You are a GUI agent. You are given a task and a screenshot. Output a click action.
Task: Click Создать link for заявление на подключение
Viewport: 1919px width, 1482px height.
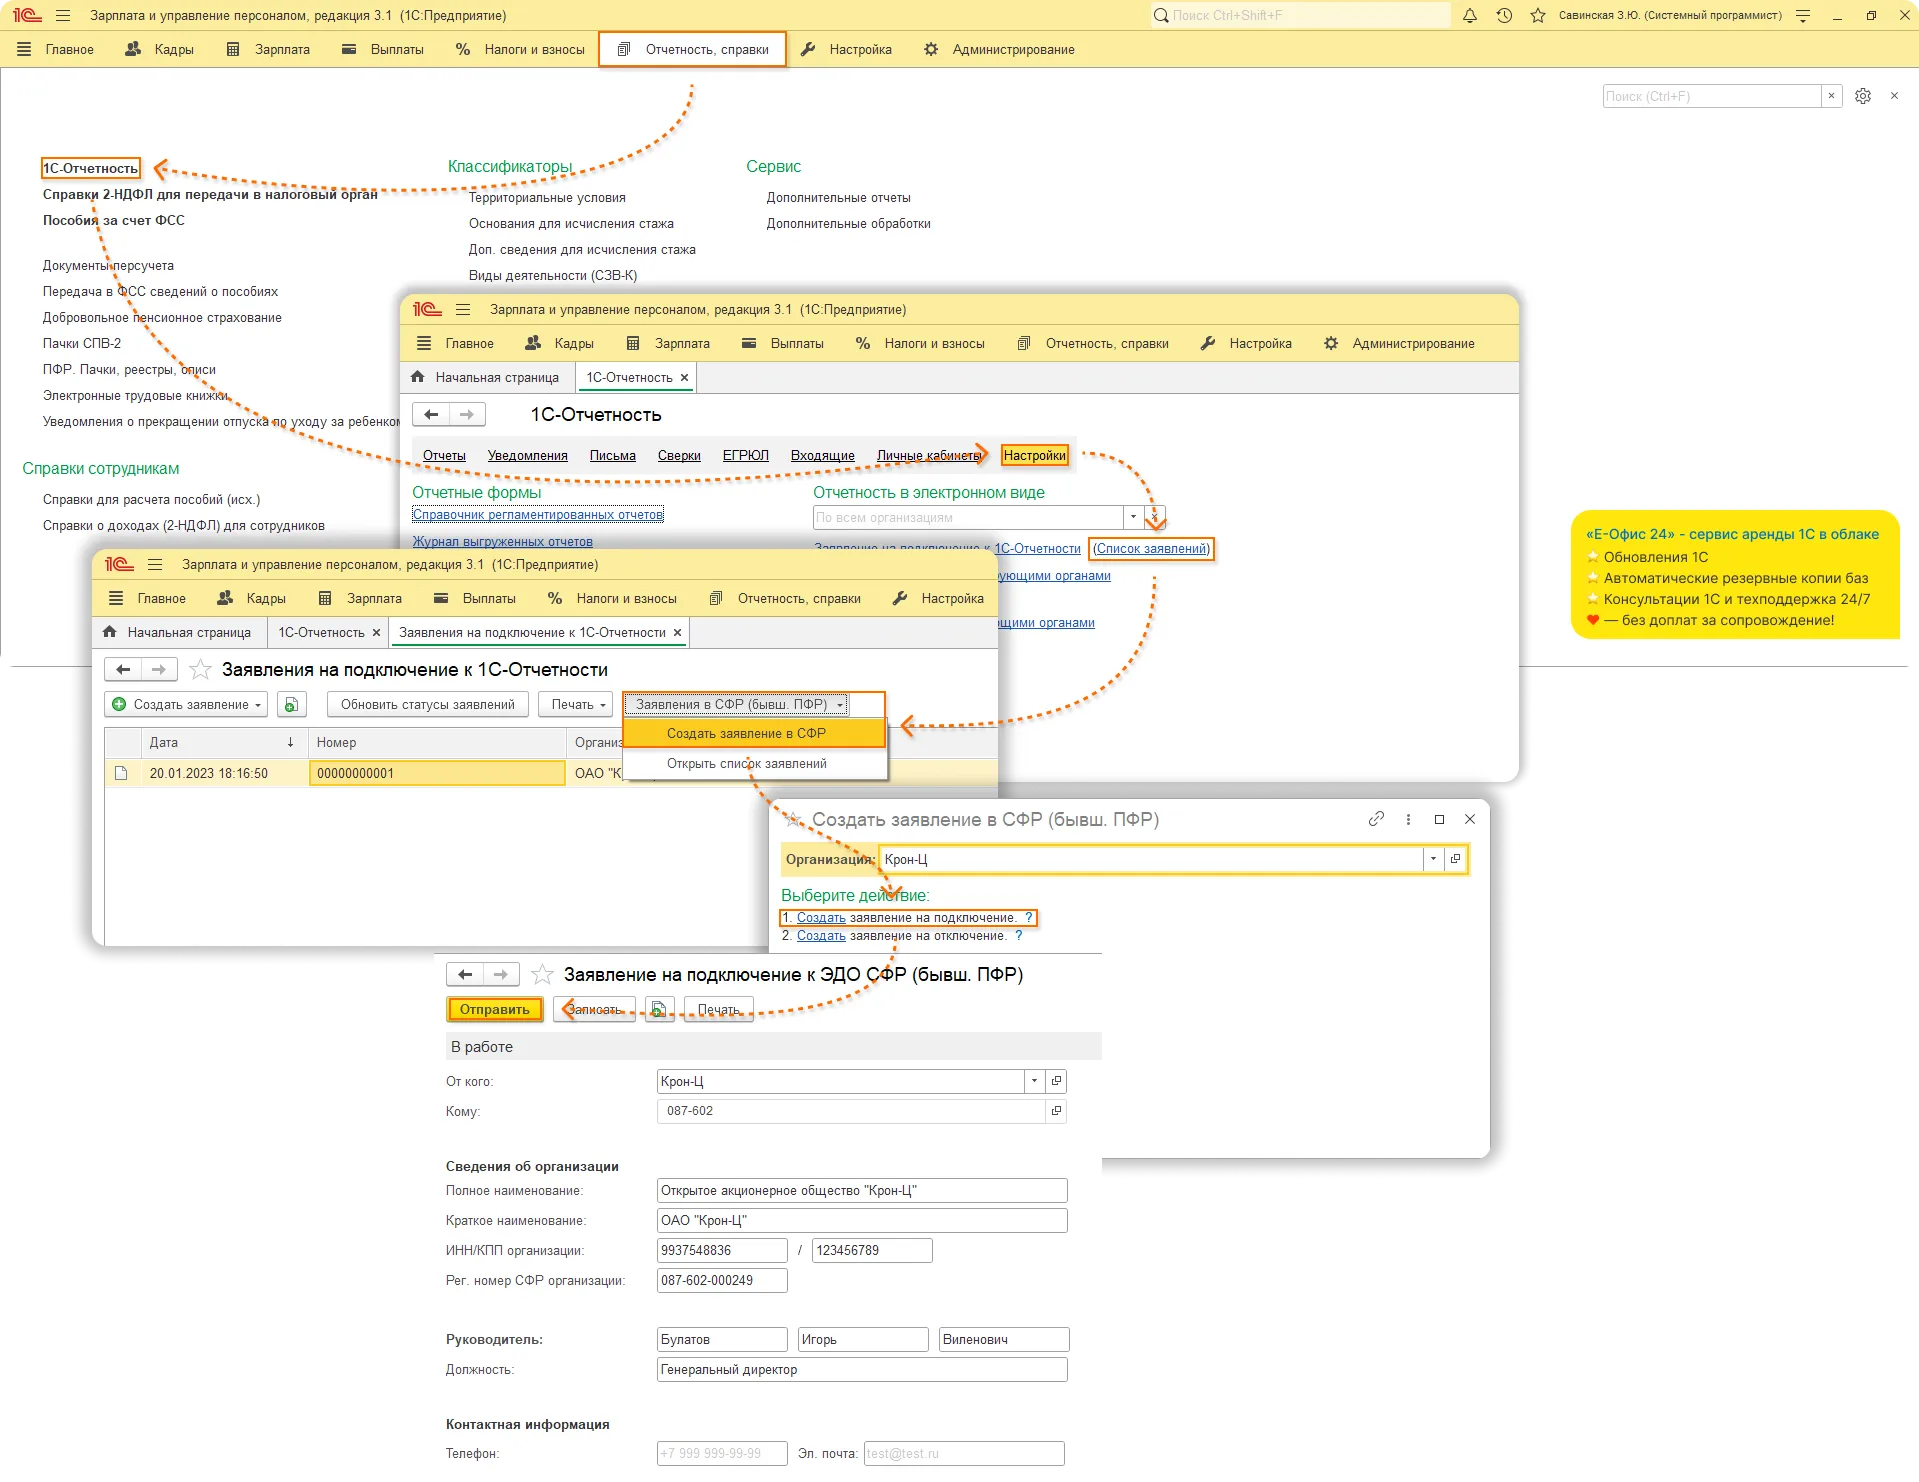coord(821,918)
